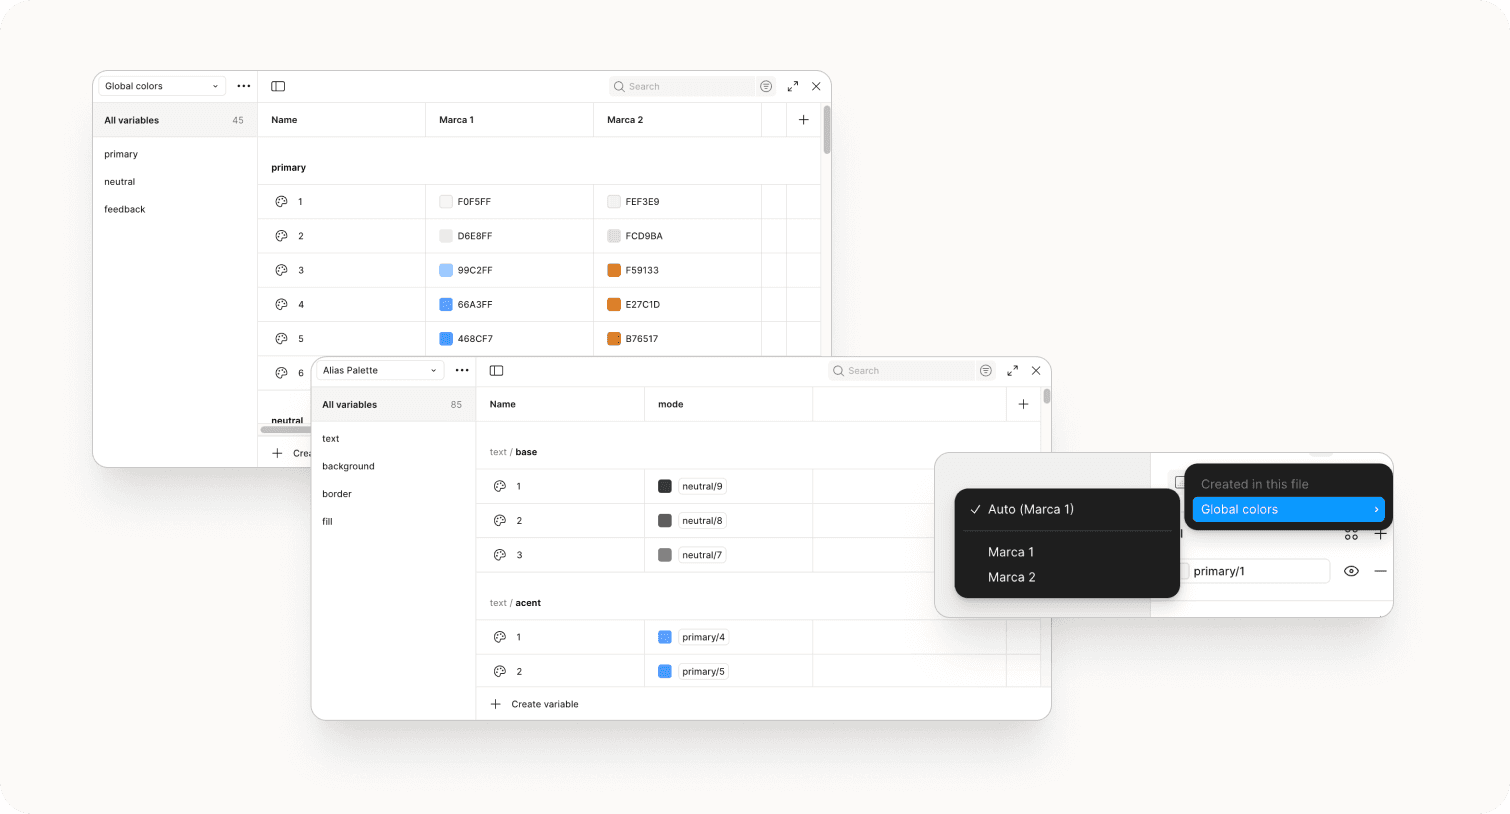
Task: Toggle sidebar in Global colors window
Action: pyautogui.click(x=278, y=86)
